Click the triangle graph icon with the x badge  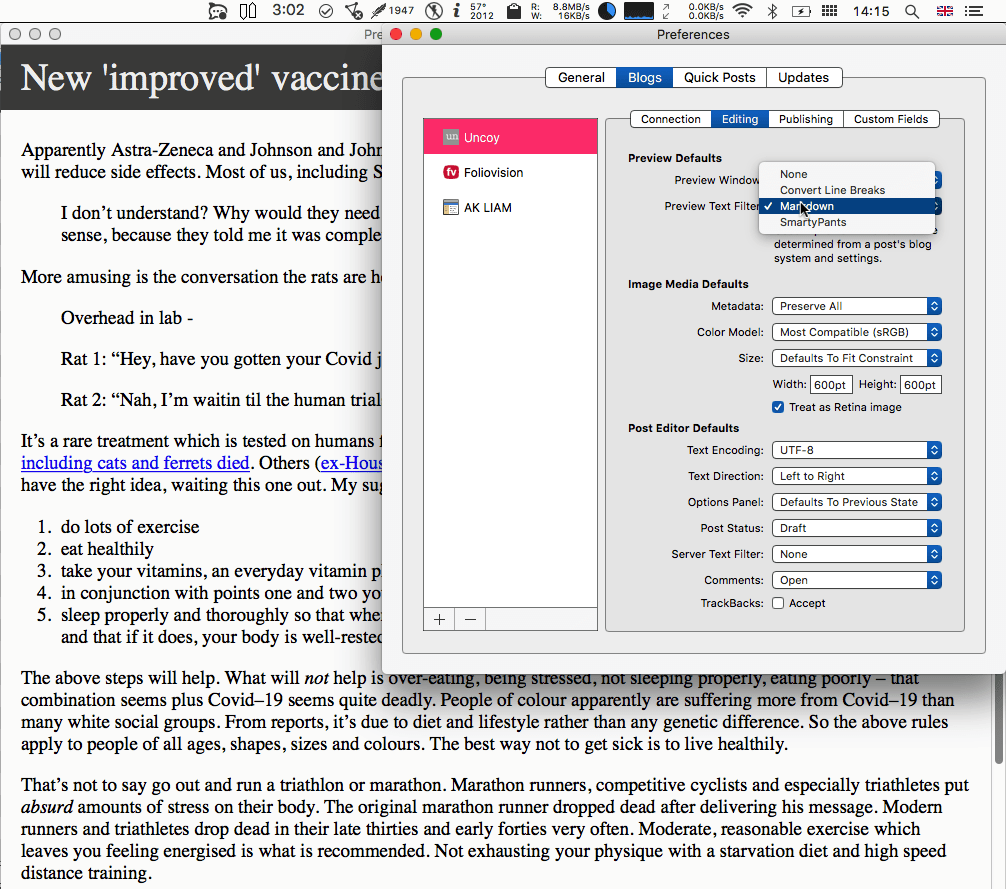coord(354,11)
